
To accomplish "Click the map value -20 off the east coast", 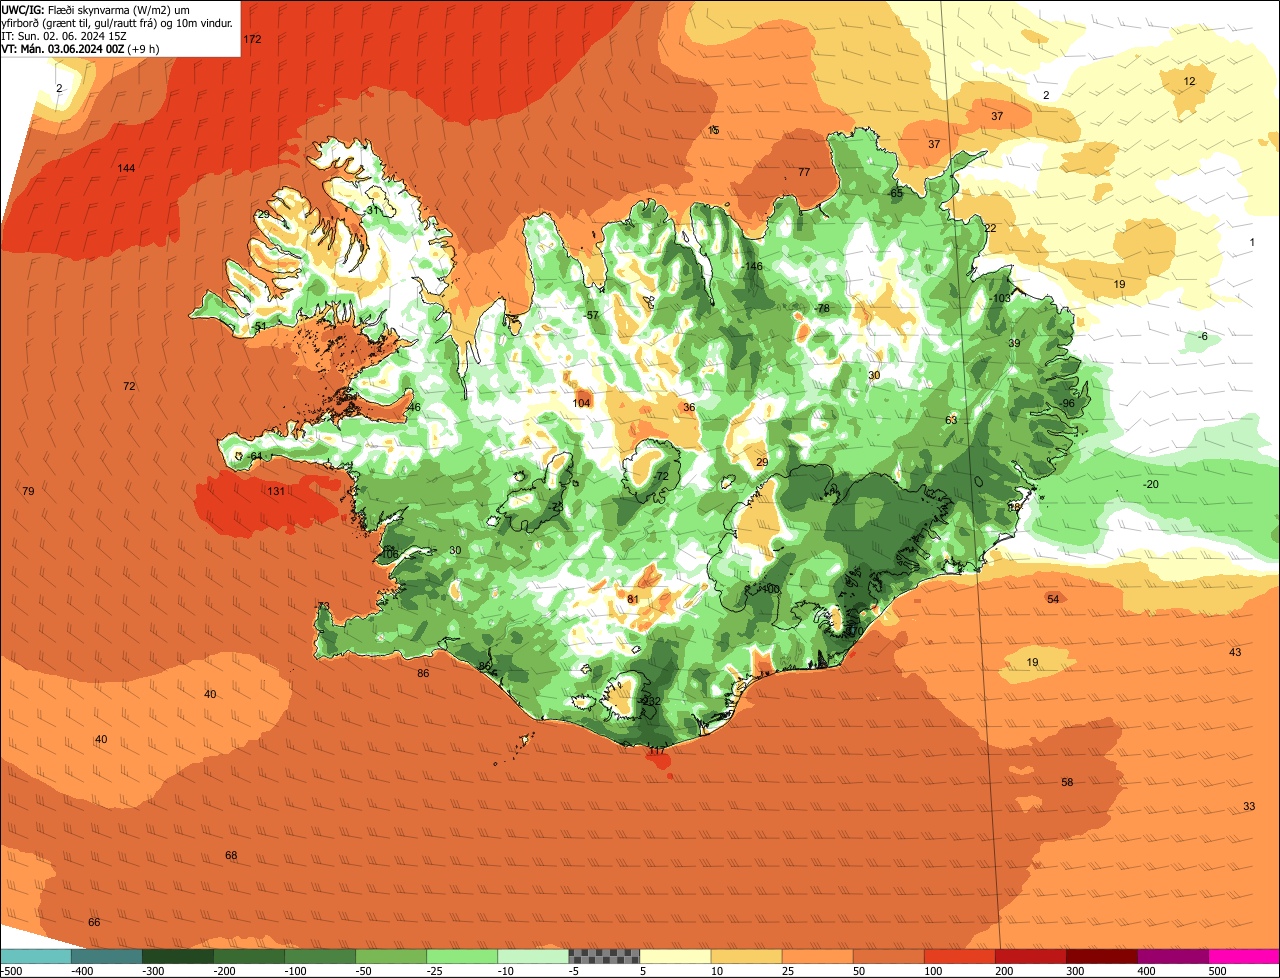I will point(1150,484).
